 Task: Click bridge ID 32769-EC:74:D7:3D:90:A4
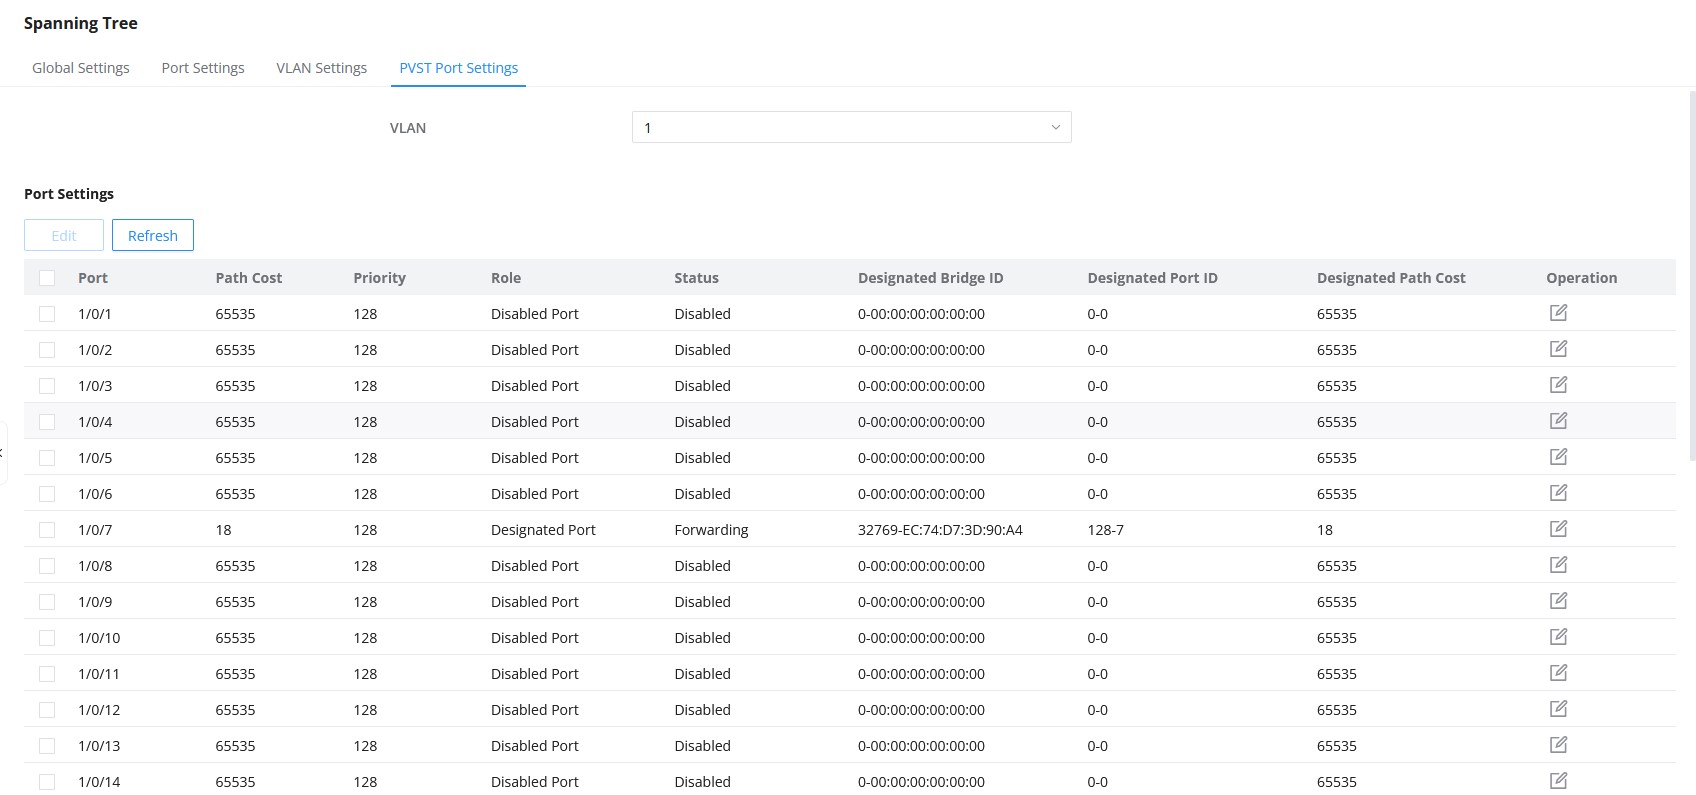click(x=940, y=530)
